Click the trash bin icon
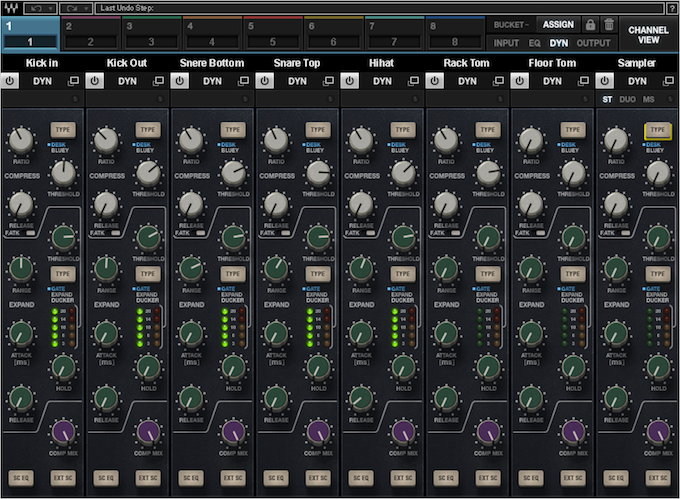The image size is (680, 499). point(609,25)
